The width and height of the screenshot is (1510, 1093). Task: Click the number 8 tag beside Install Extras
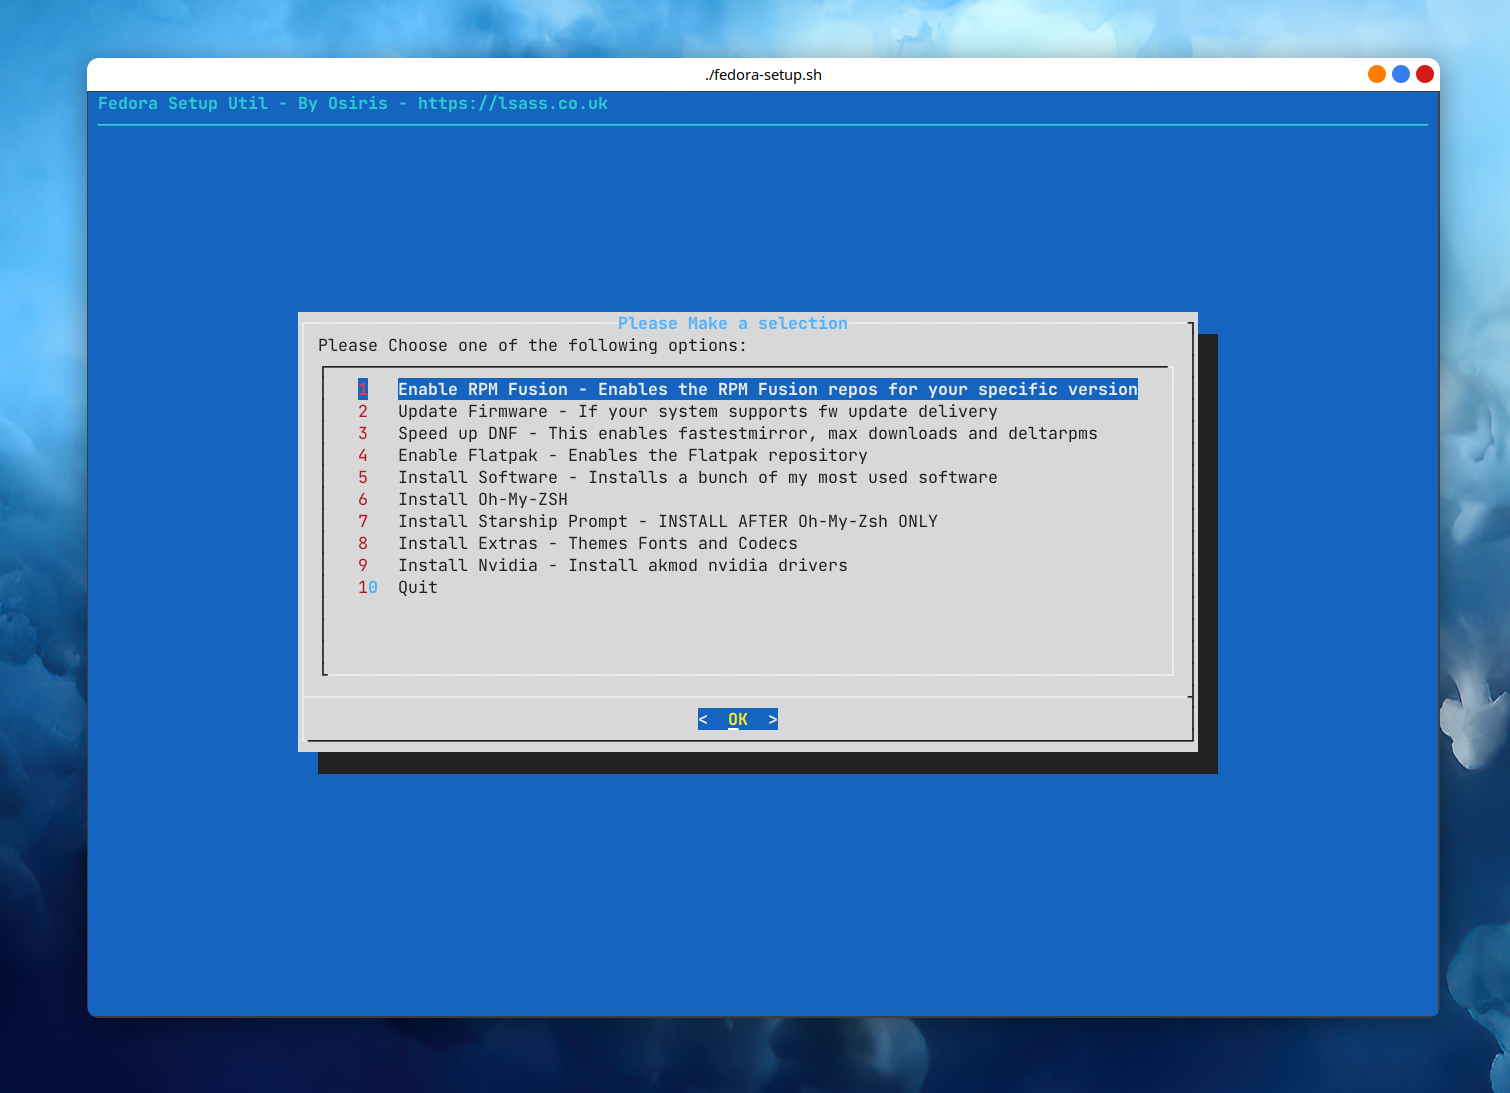[x=363, y=543]
